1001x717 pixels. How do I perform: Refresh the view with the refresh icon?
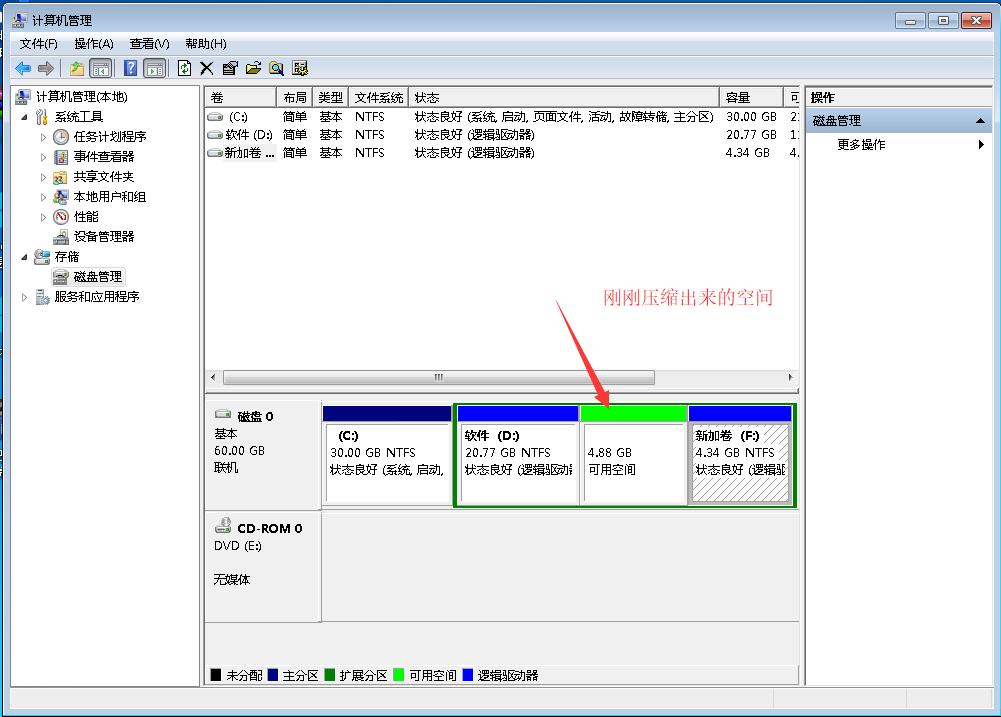[185, 67]
